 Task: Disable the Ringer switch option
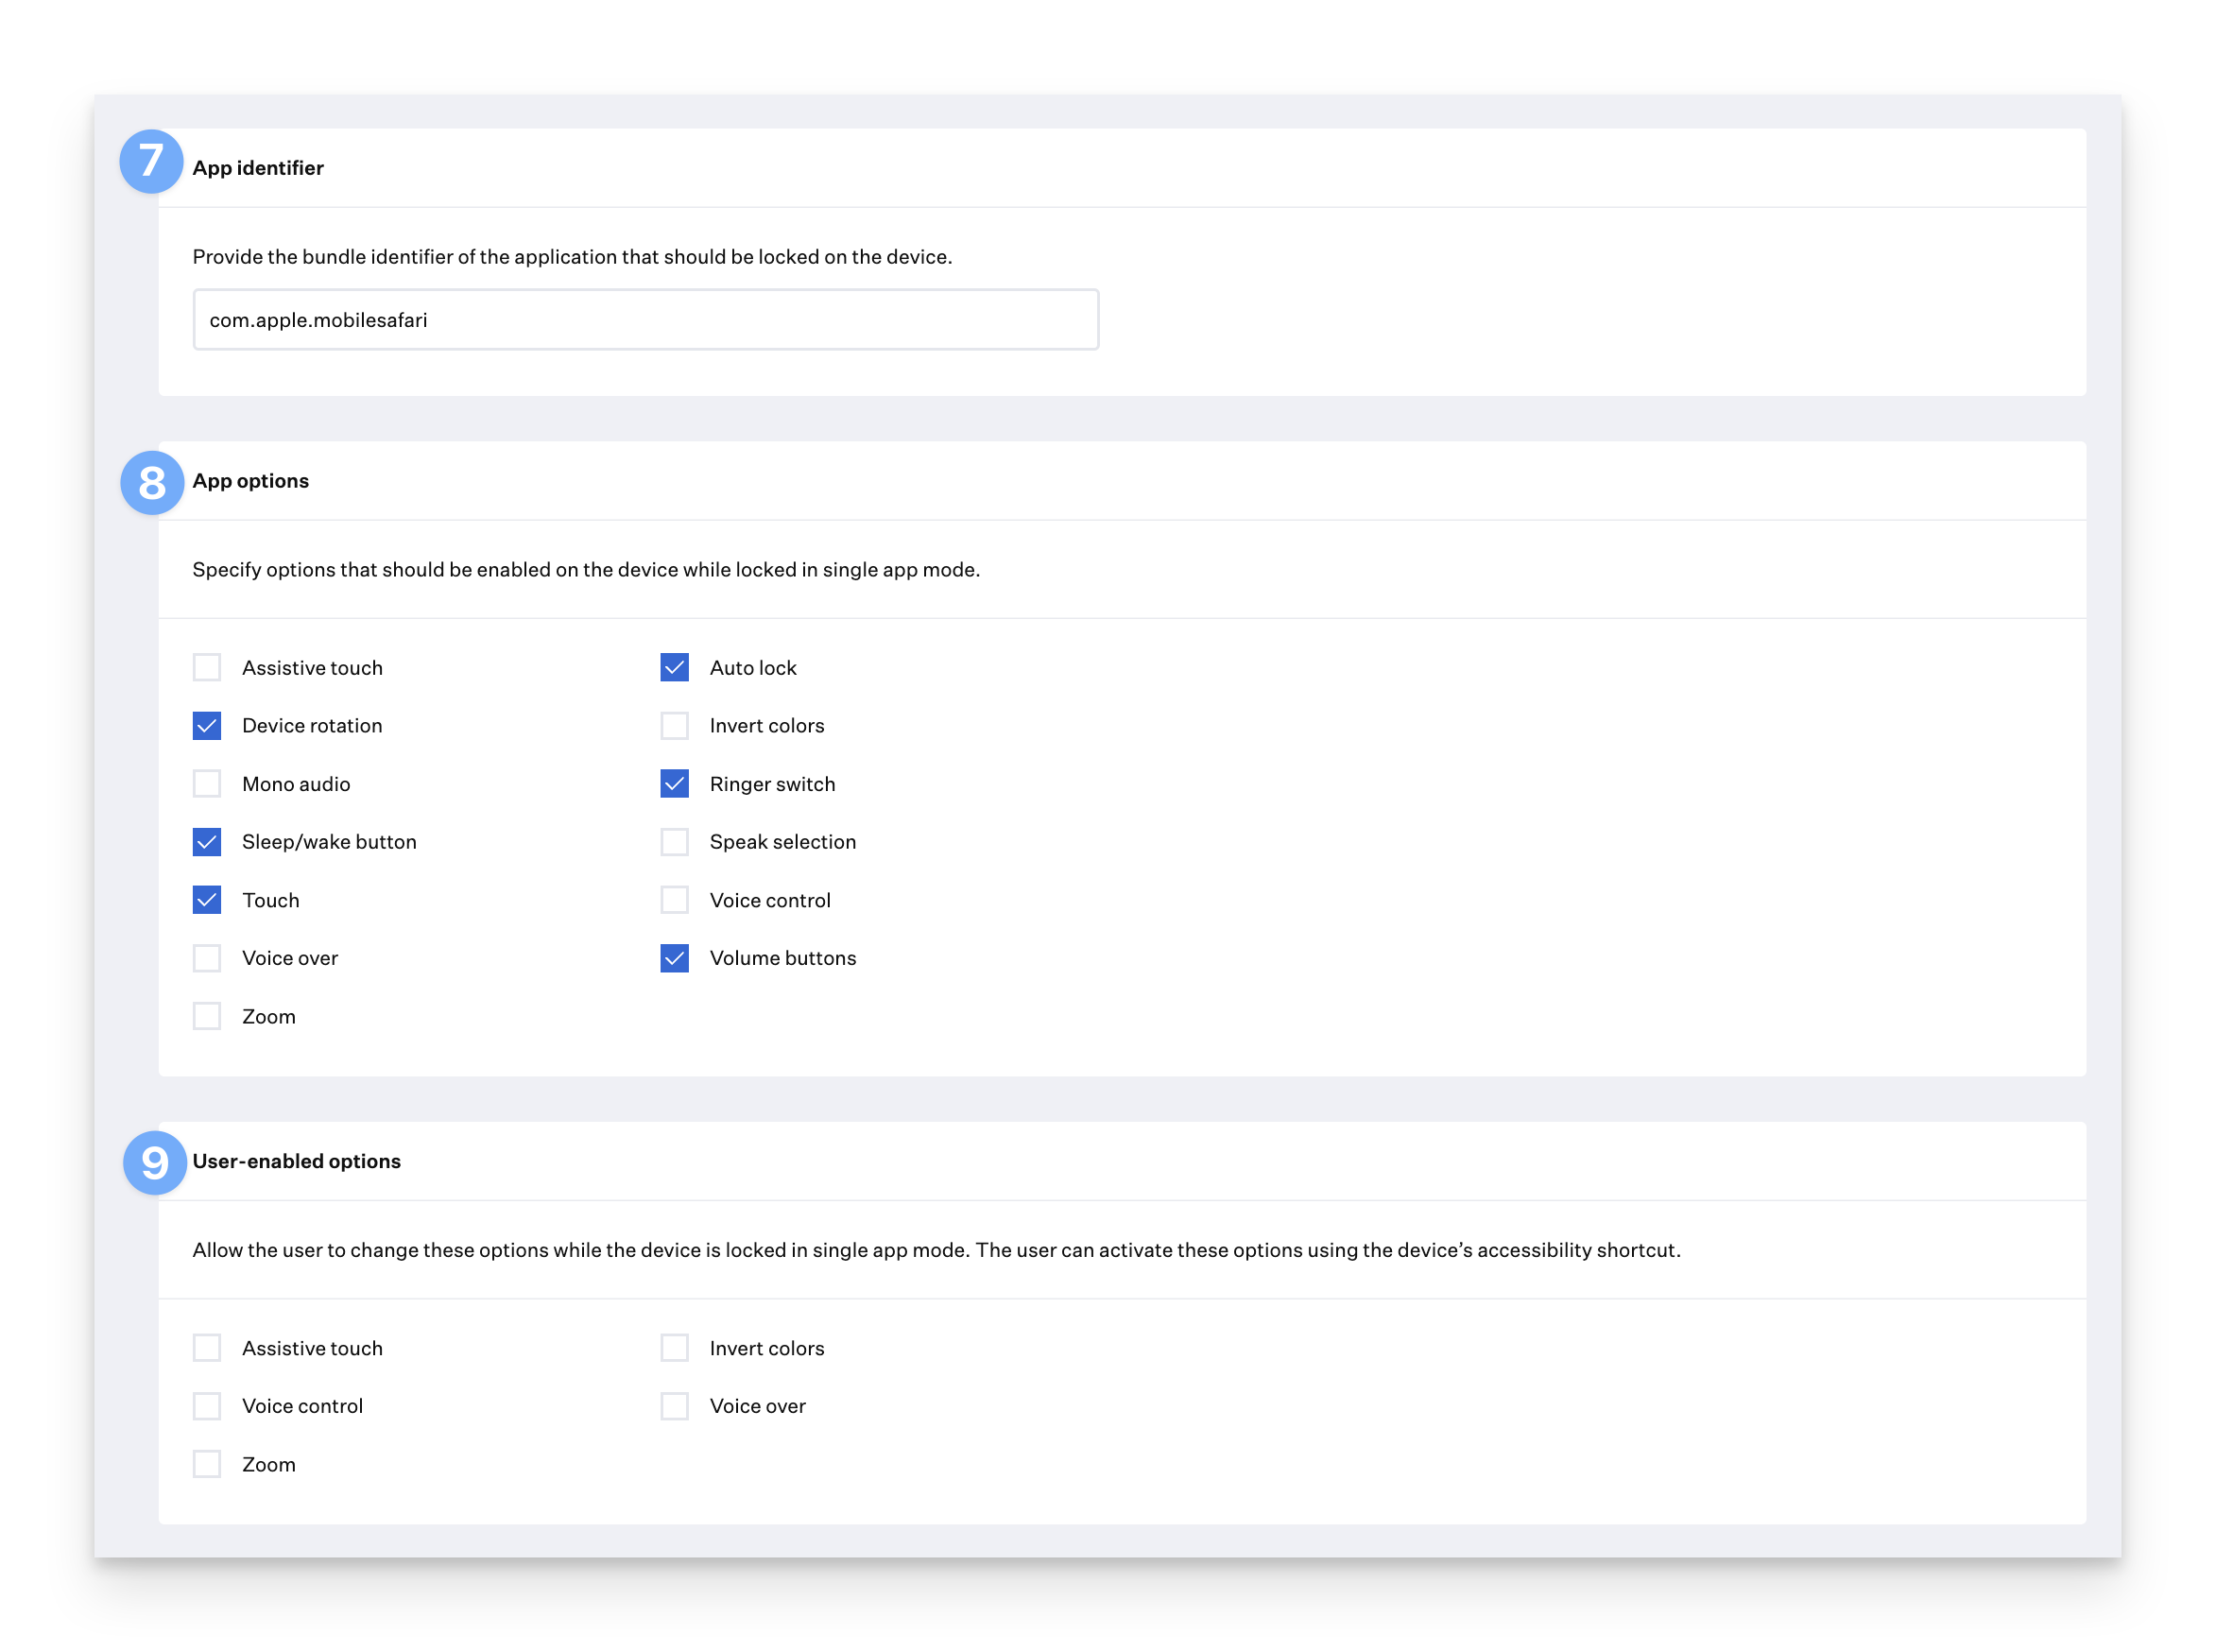[675, 784]
